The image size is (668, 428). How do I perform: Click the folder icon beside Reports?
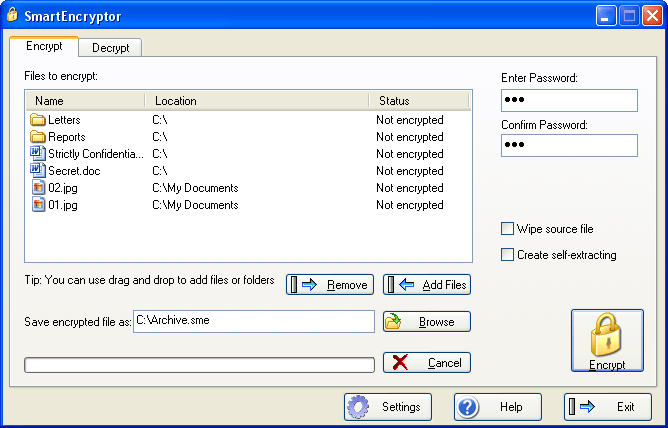point(37,137)
